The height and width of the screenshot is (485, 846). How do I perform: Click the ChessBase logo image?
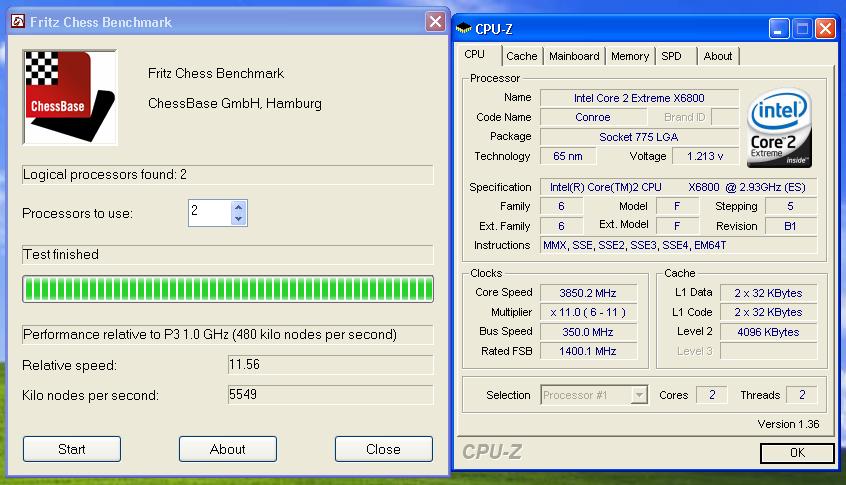click(70, 98)
